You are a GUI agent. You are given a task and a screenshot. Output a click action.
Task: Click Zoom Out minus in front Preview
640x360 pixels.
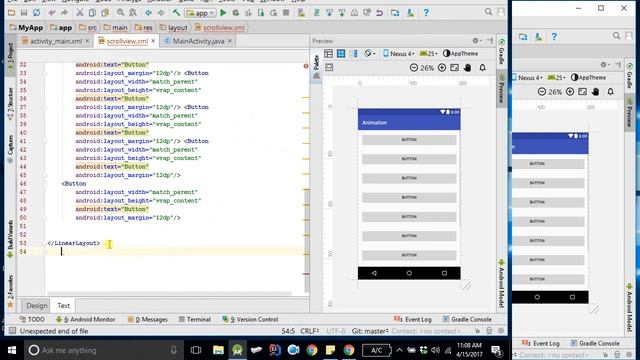coord(413,67)
